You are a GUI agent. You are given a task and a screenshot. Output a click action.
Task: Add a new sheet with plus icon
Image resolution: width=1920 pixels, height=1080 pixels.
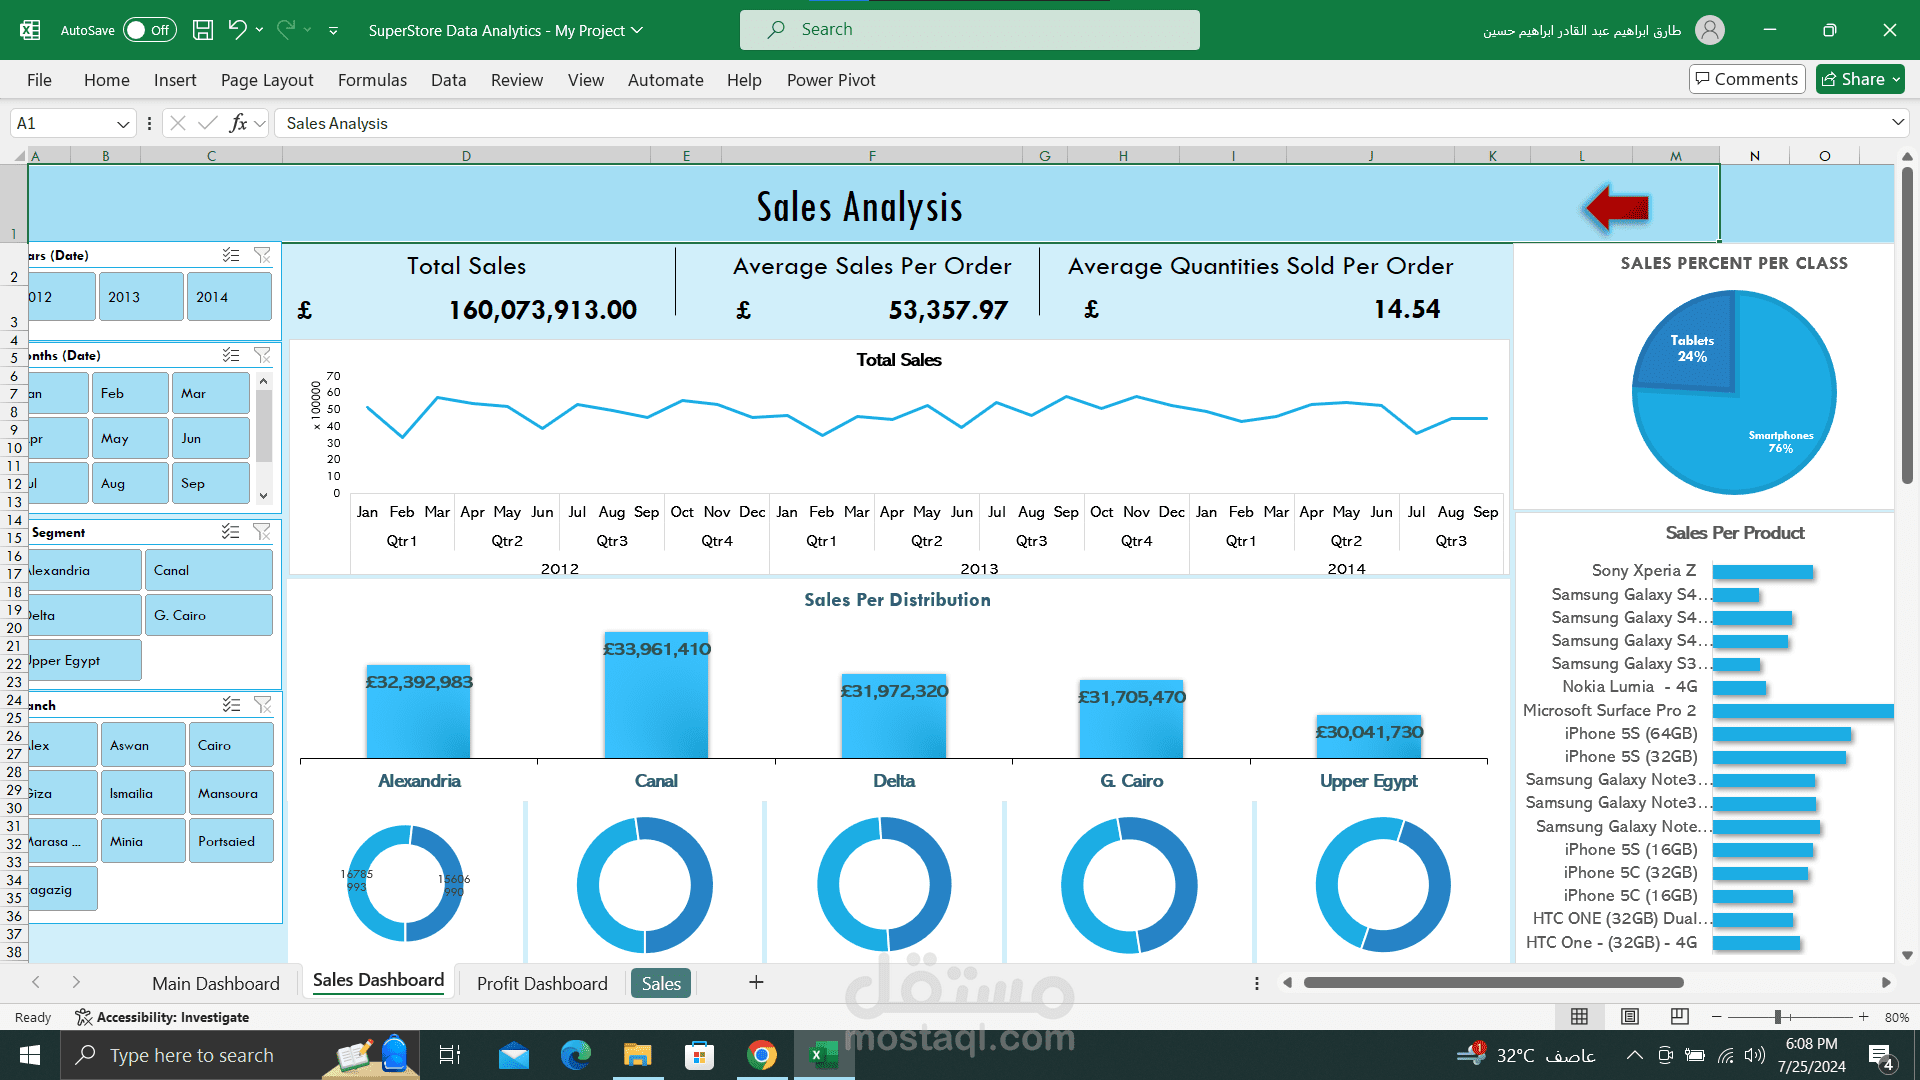756,983
